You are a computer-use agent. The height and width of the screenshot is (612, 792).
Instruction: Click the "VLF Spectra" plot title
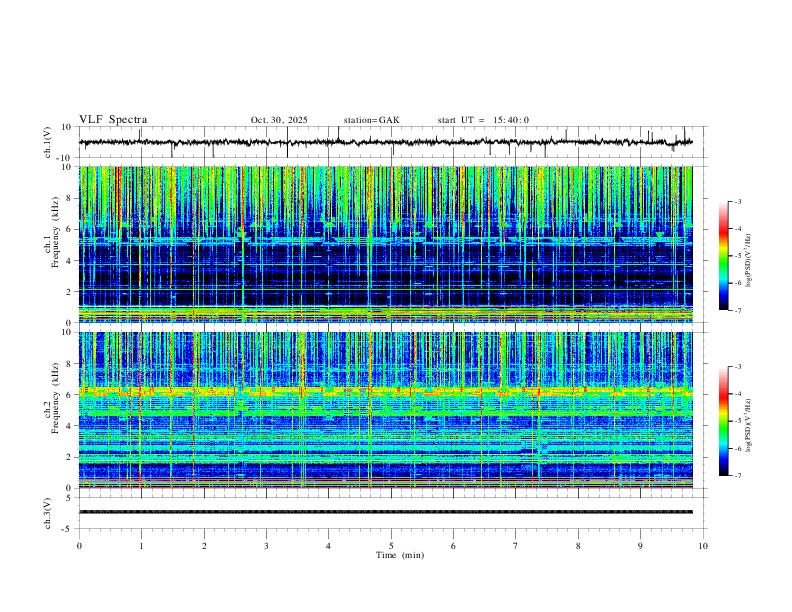113,120
